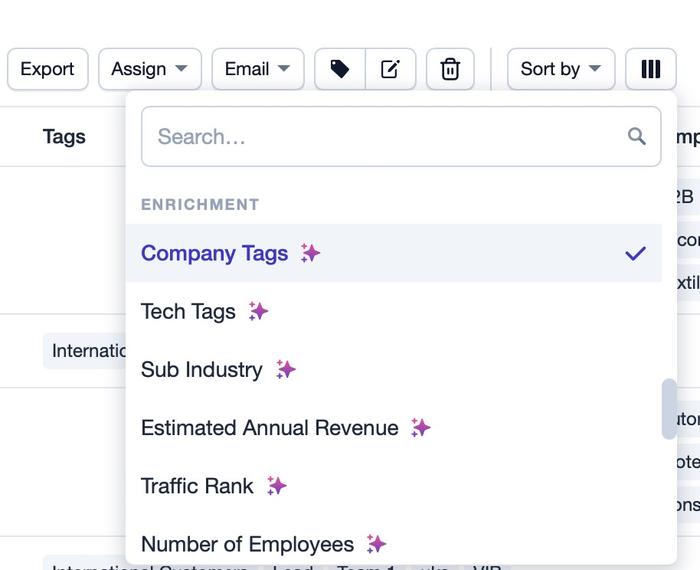Click the Export button
The width and height of the screenshot is (700, 570).
[48, 69]
